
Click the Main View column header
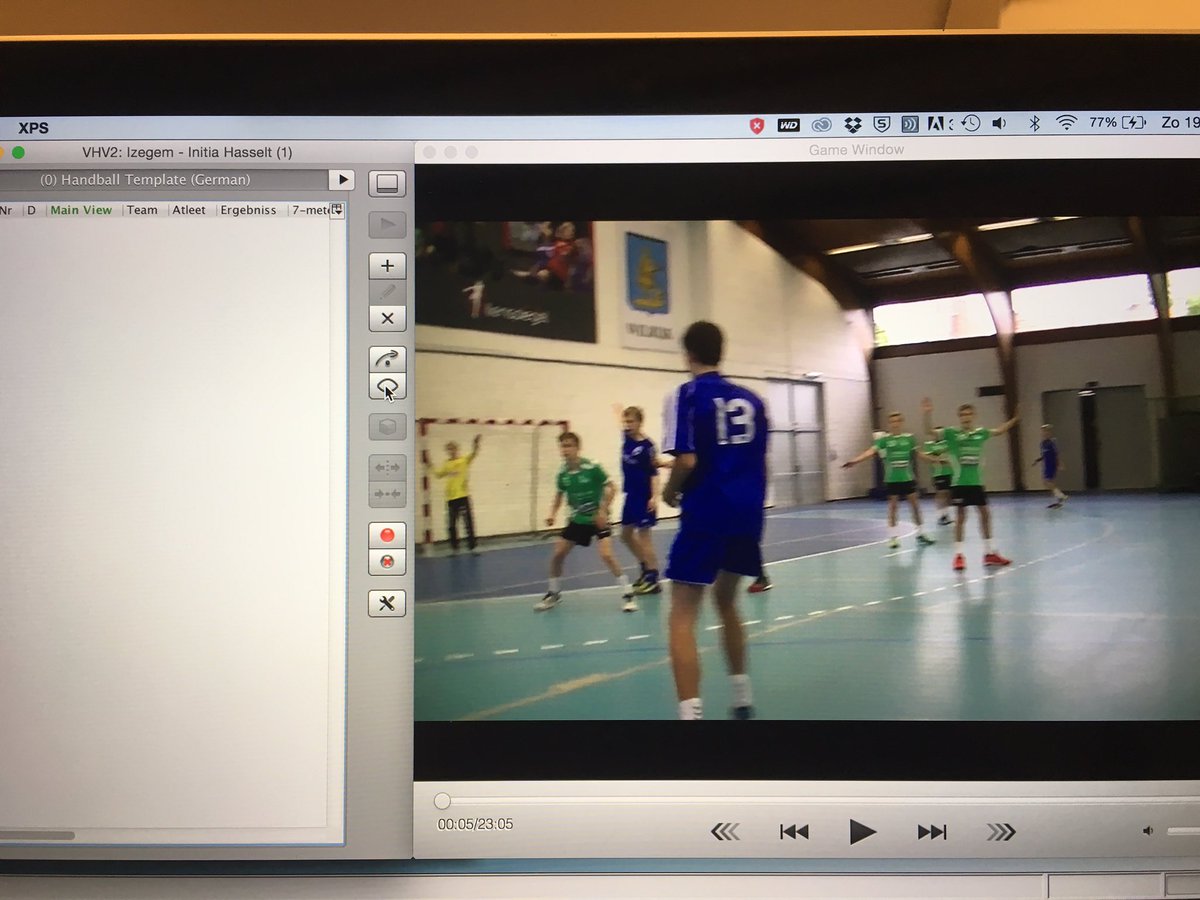click(81, 210)
